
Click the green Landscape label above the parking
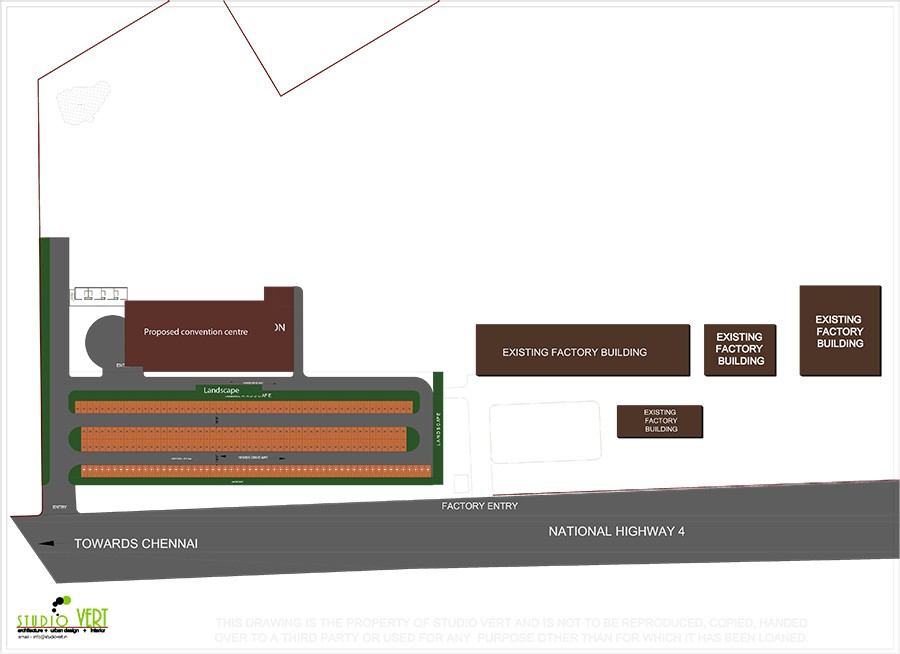coord(228,389)
